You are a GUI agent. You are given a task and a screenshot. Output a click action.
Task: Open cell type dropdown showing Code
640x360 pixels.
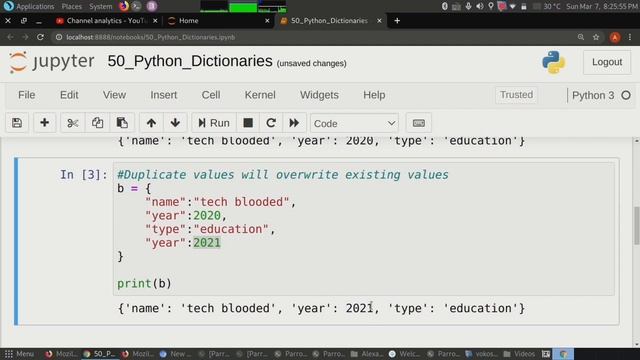354,123
